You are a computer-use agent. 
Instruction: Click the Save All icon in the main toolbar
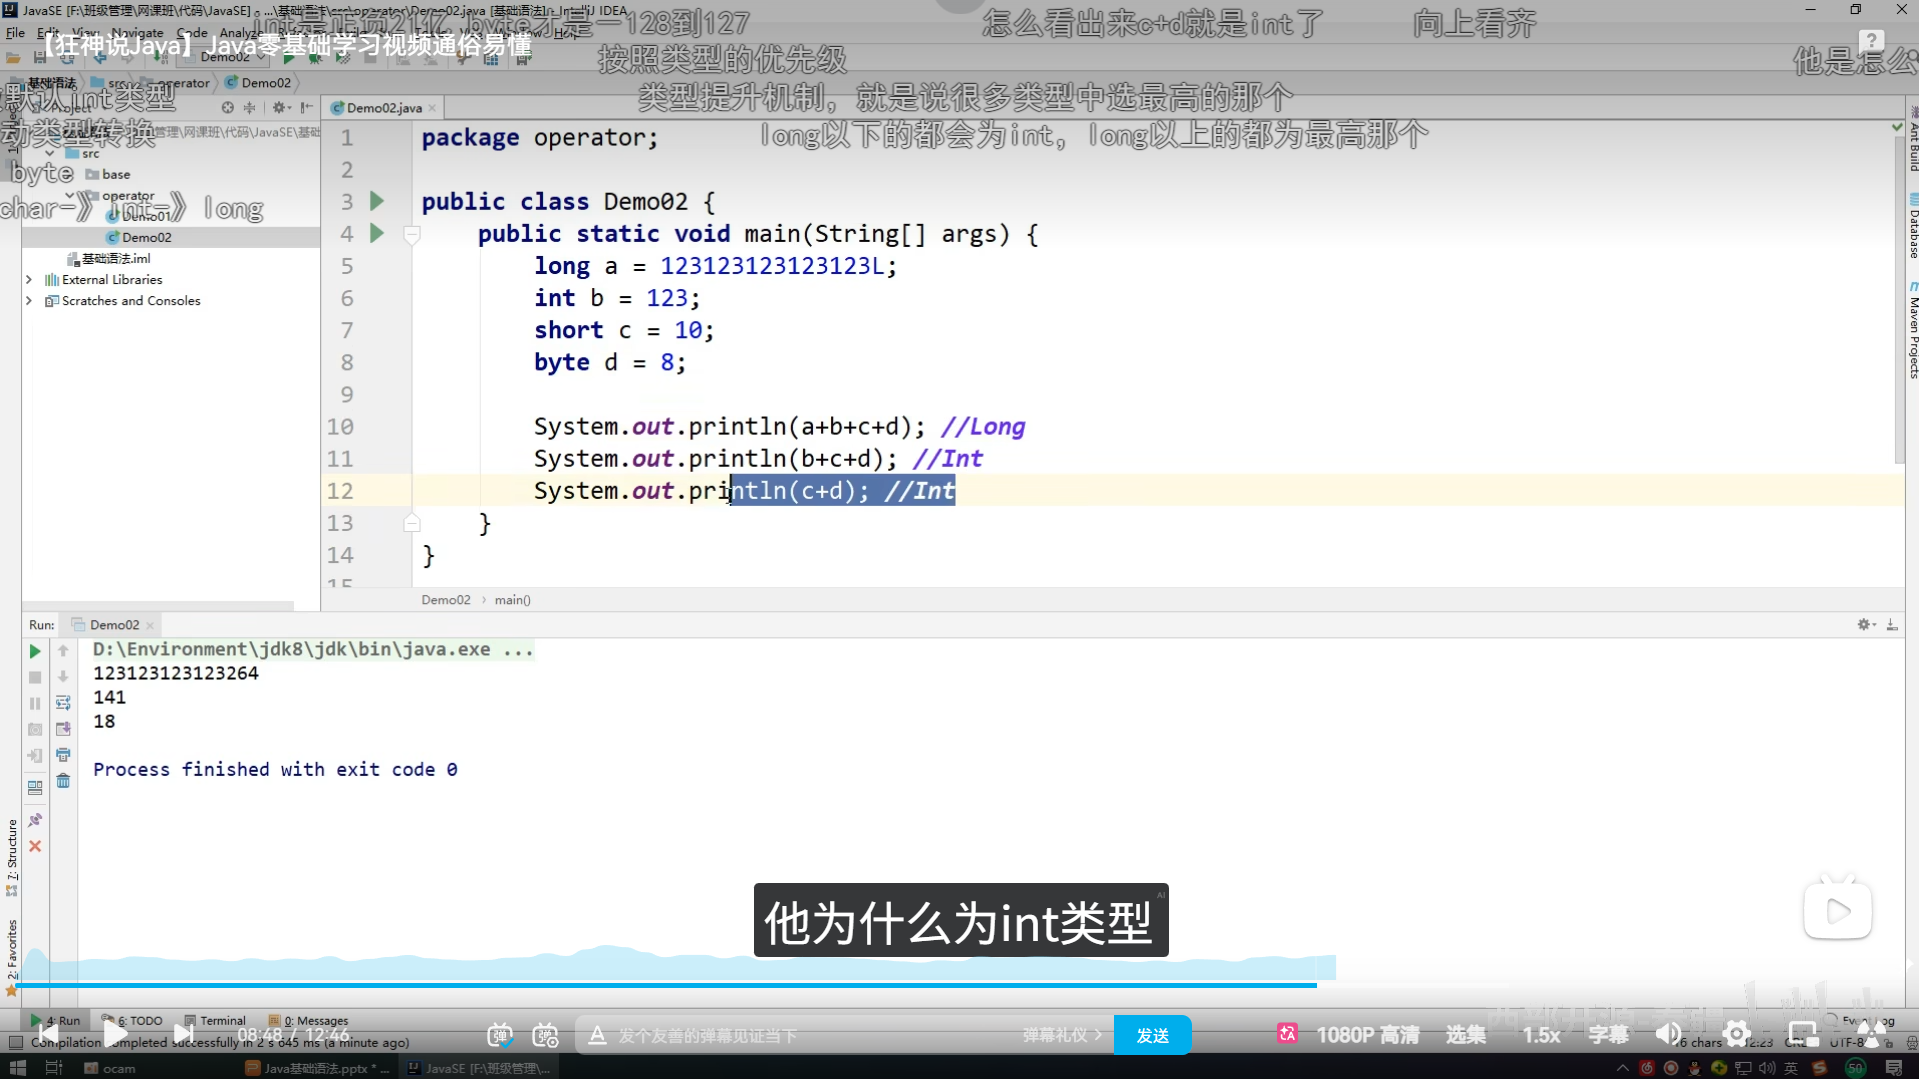click(40, 58)
